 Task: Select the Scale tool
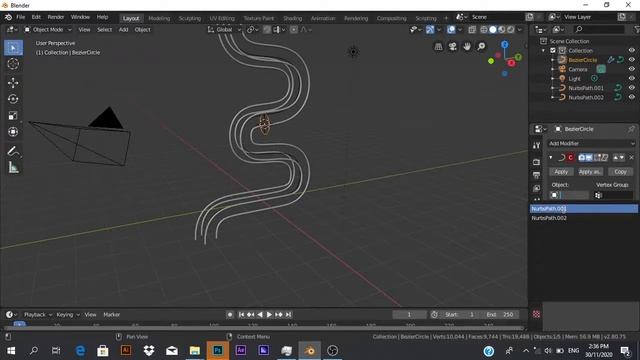(x=13, y=116)
